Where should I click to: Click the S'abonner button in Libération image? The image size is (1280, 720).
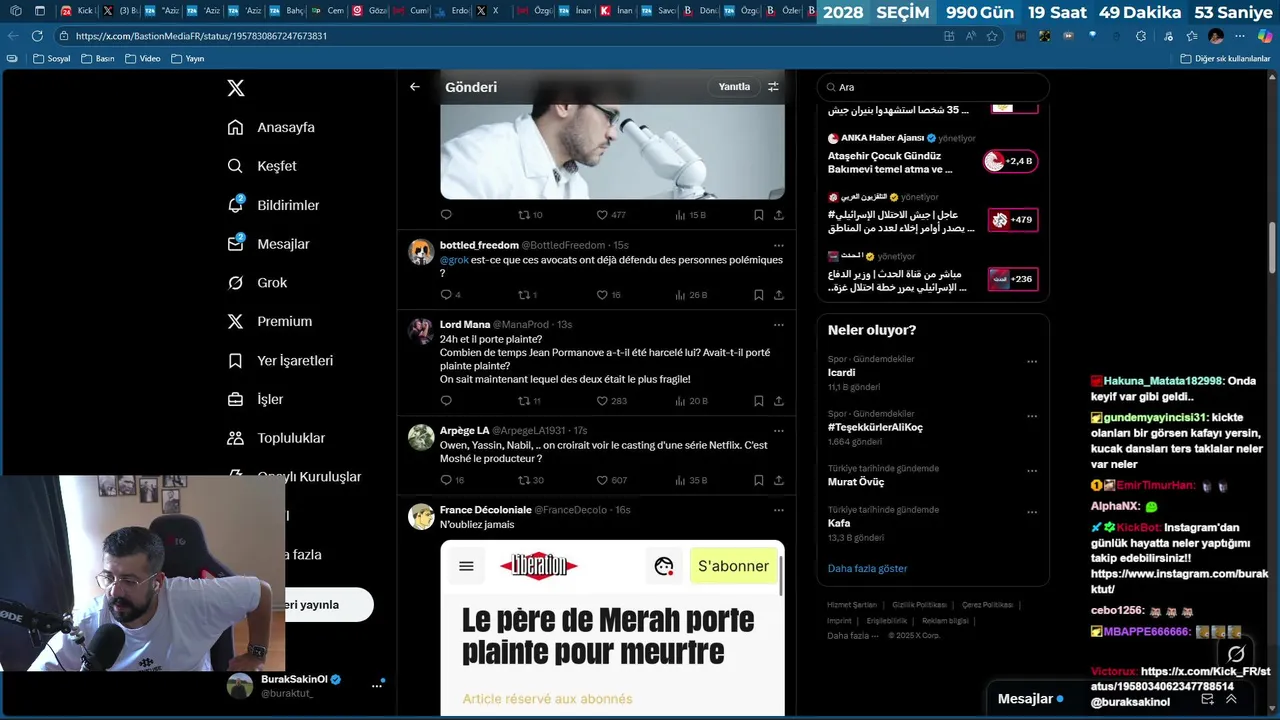[733, 566]
